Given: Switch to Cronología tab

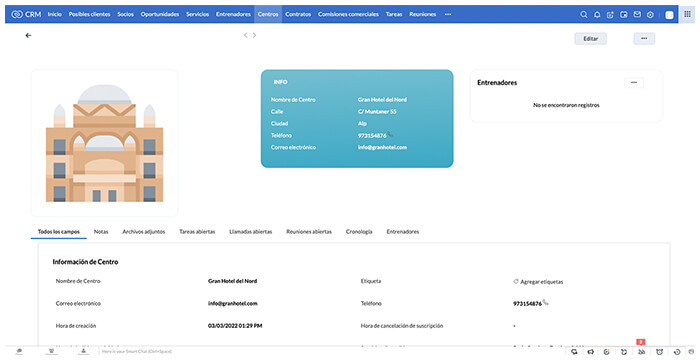Looking at the screenshot, I should [359, 232].
